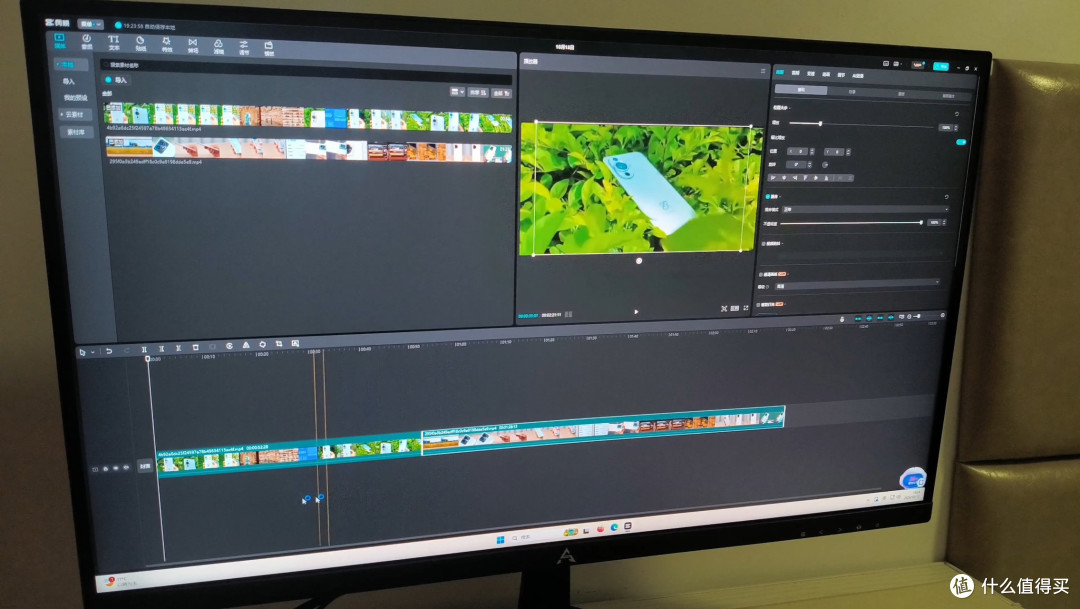Open the Windows Start menu
The image size is (1080, 609).
(x=501, y=539)
